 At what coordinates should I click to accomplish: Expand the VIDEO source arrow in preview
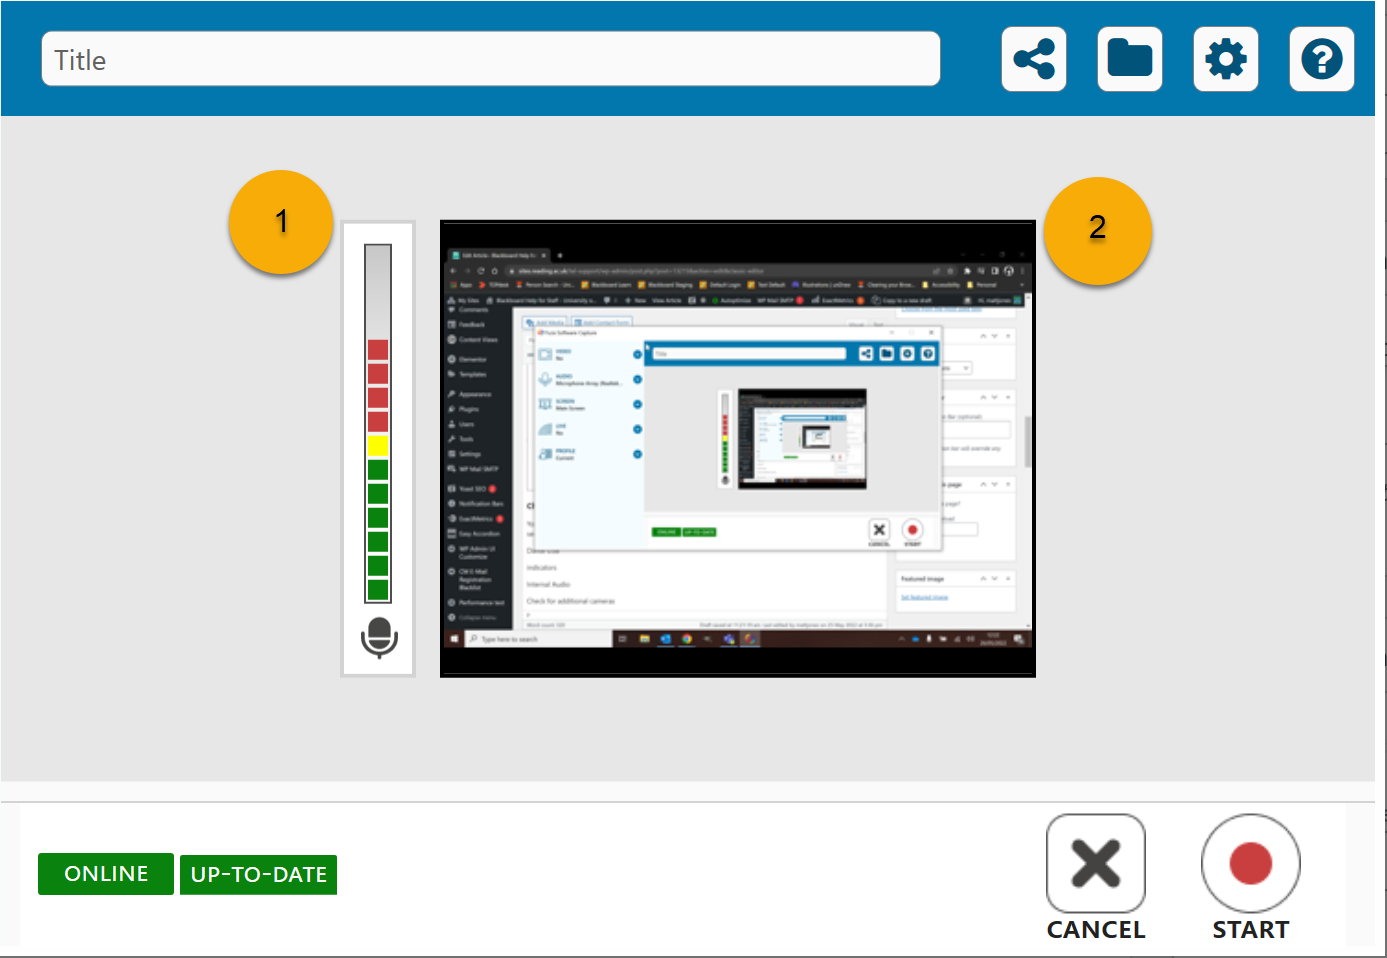(637, 354)
